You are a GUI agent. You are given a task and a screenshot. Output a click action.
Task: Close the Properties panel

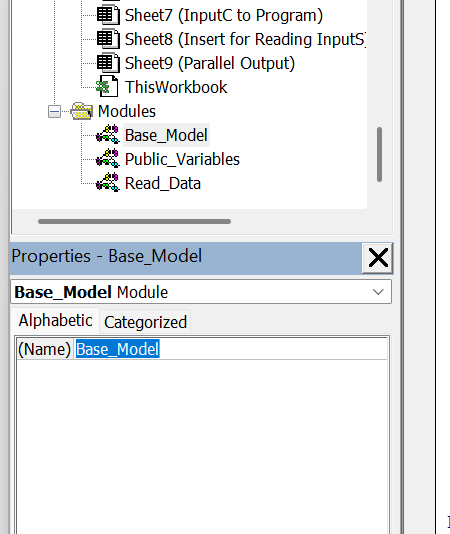point(378,258)
